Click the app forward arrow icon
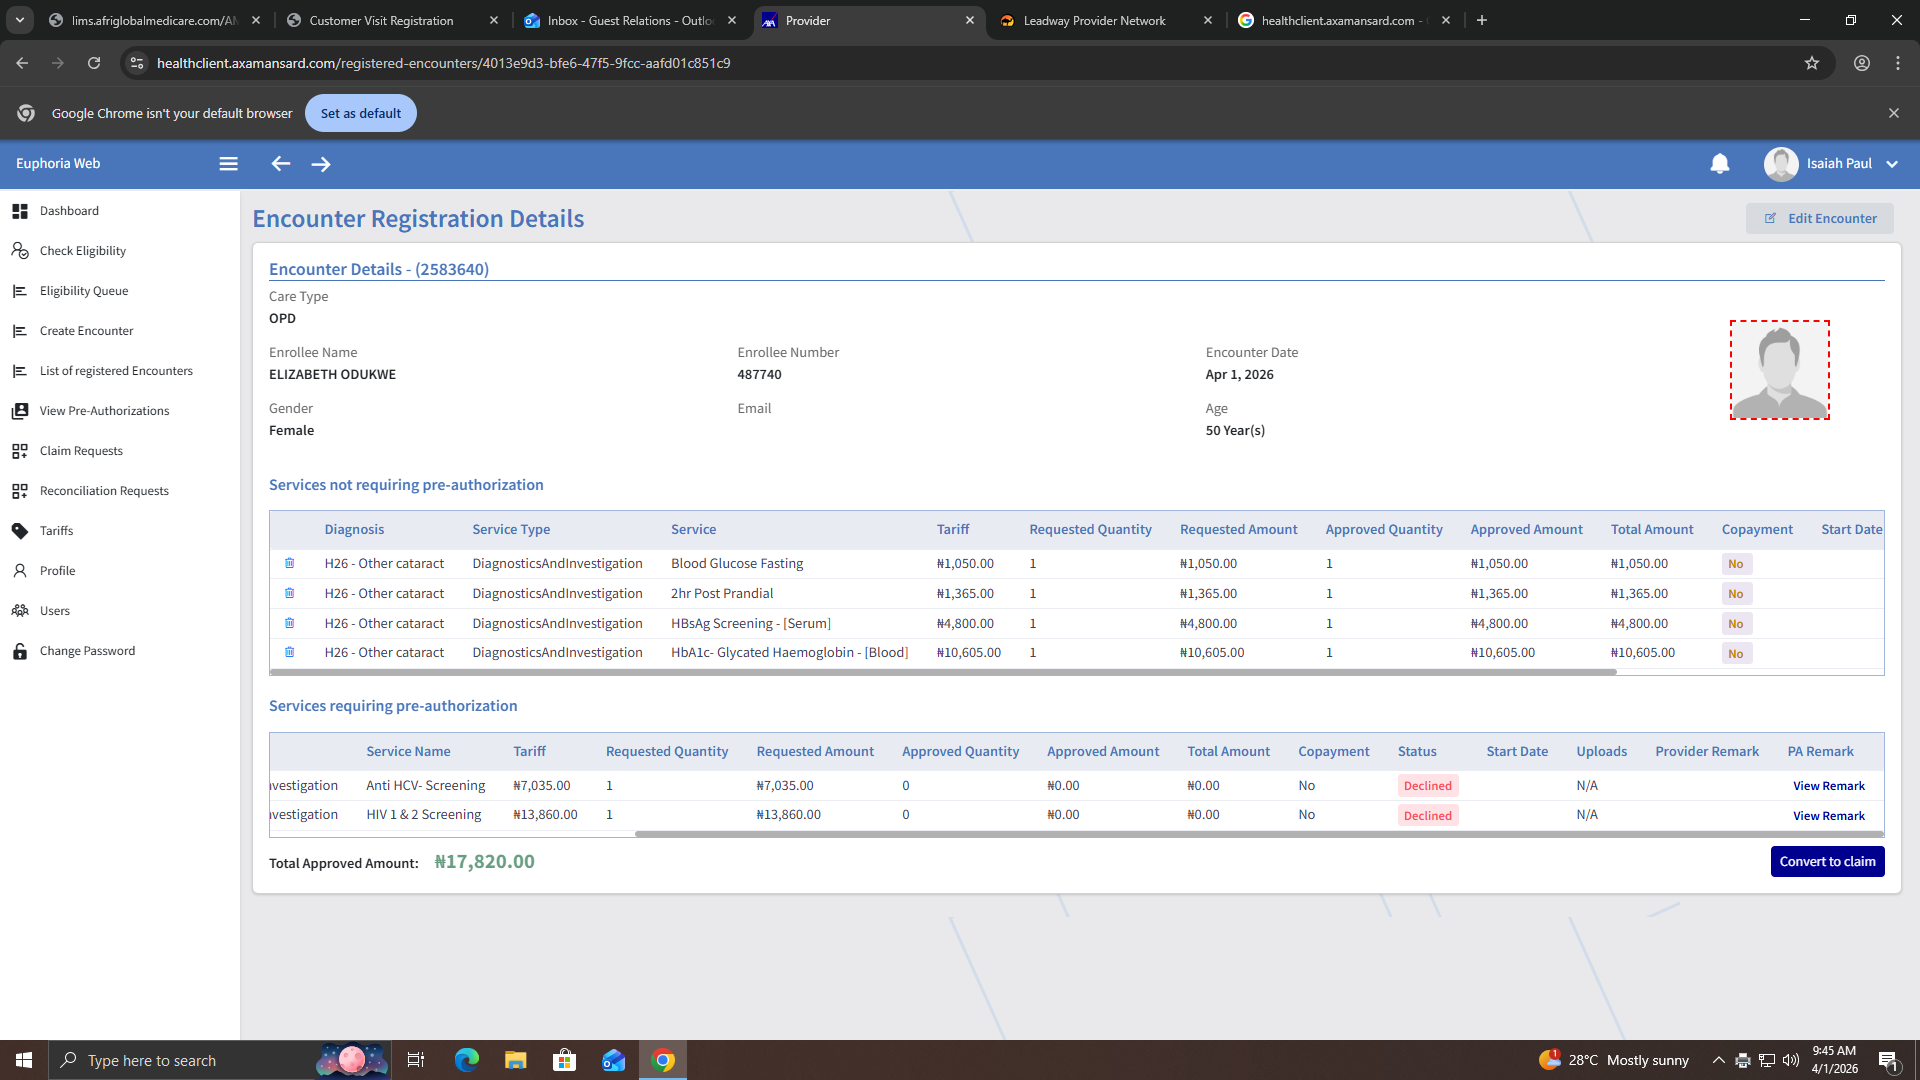Viewport: 1920px width, 1080px height. tap(321, 164)
